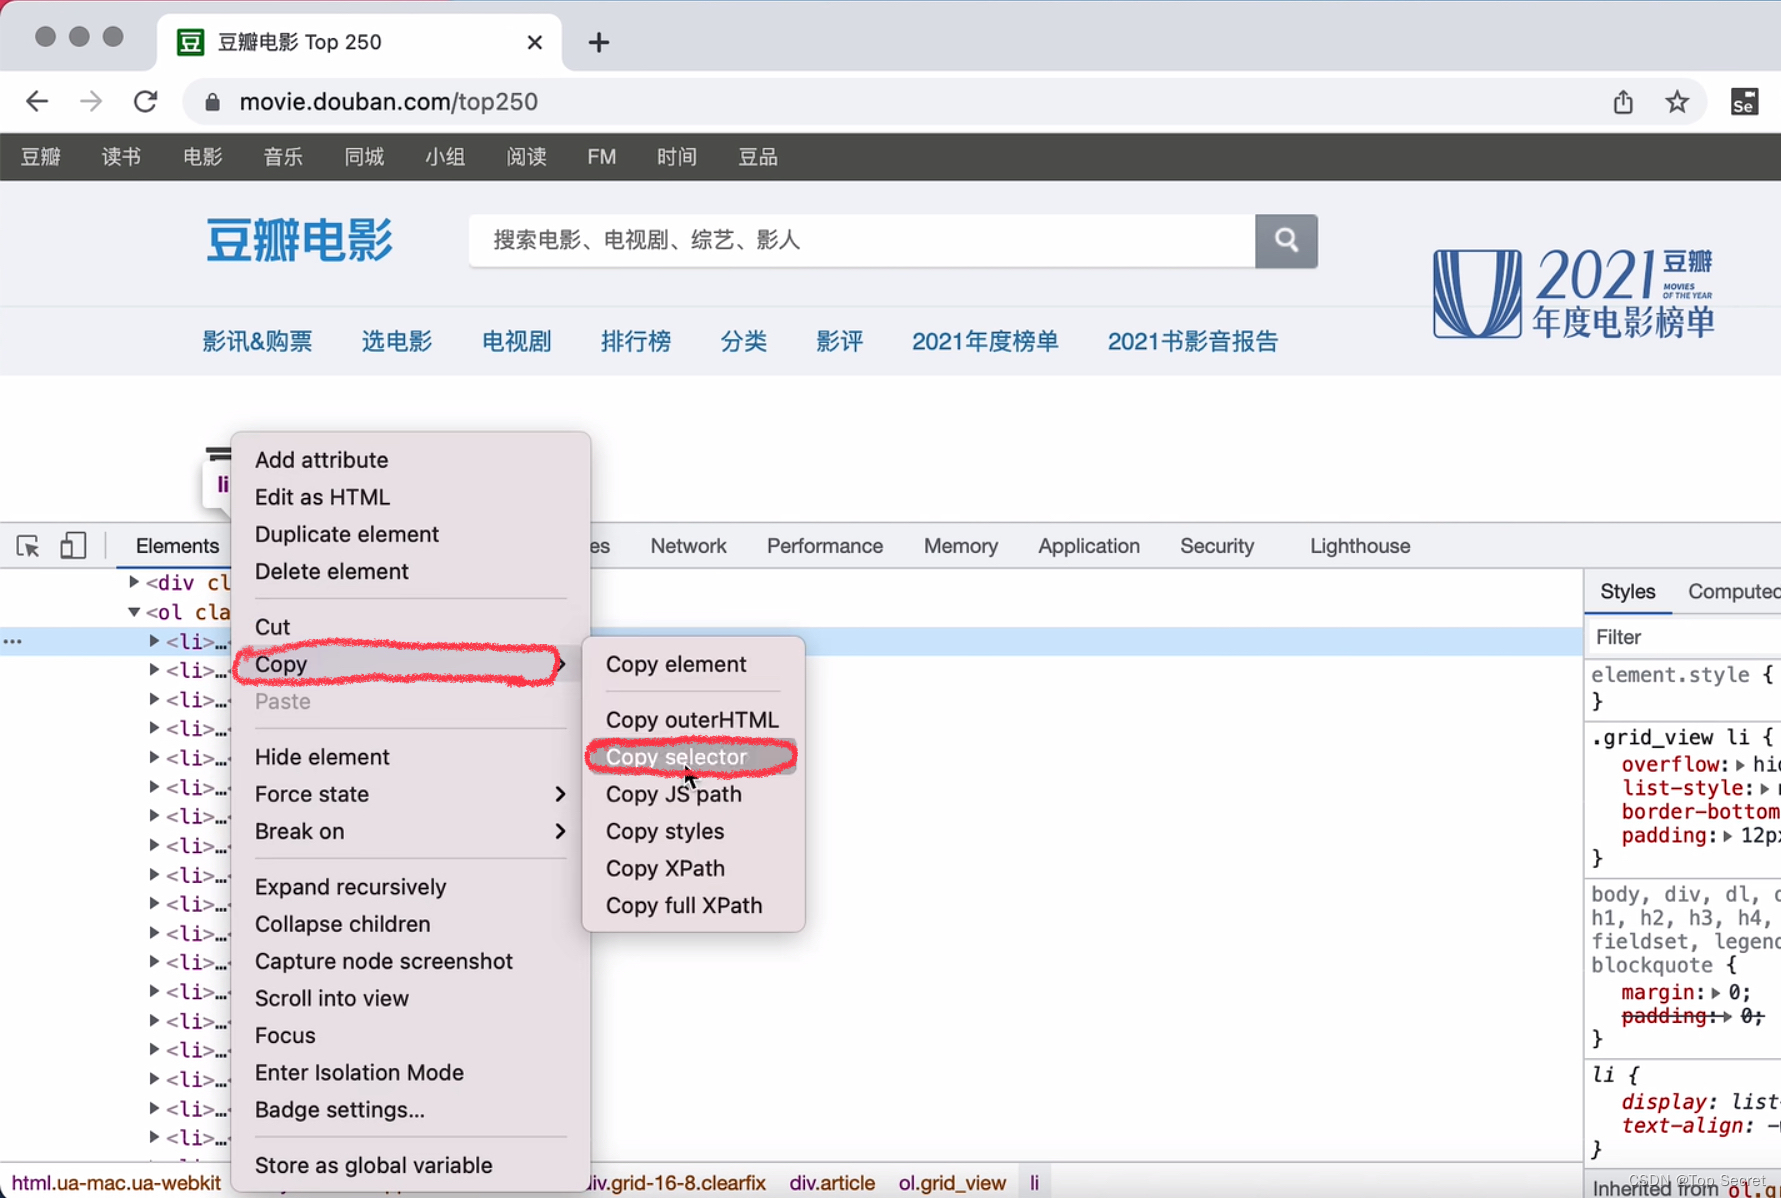Open the Lighthouse tab
The image size is (1781, 1198).
[1360, 546]
